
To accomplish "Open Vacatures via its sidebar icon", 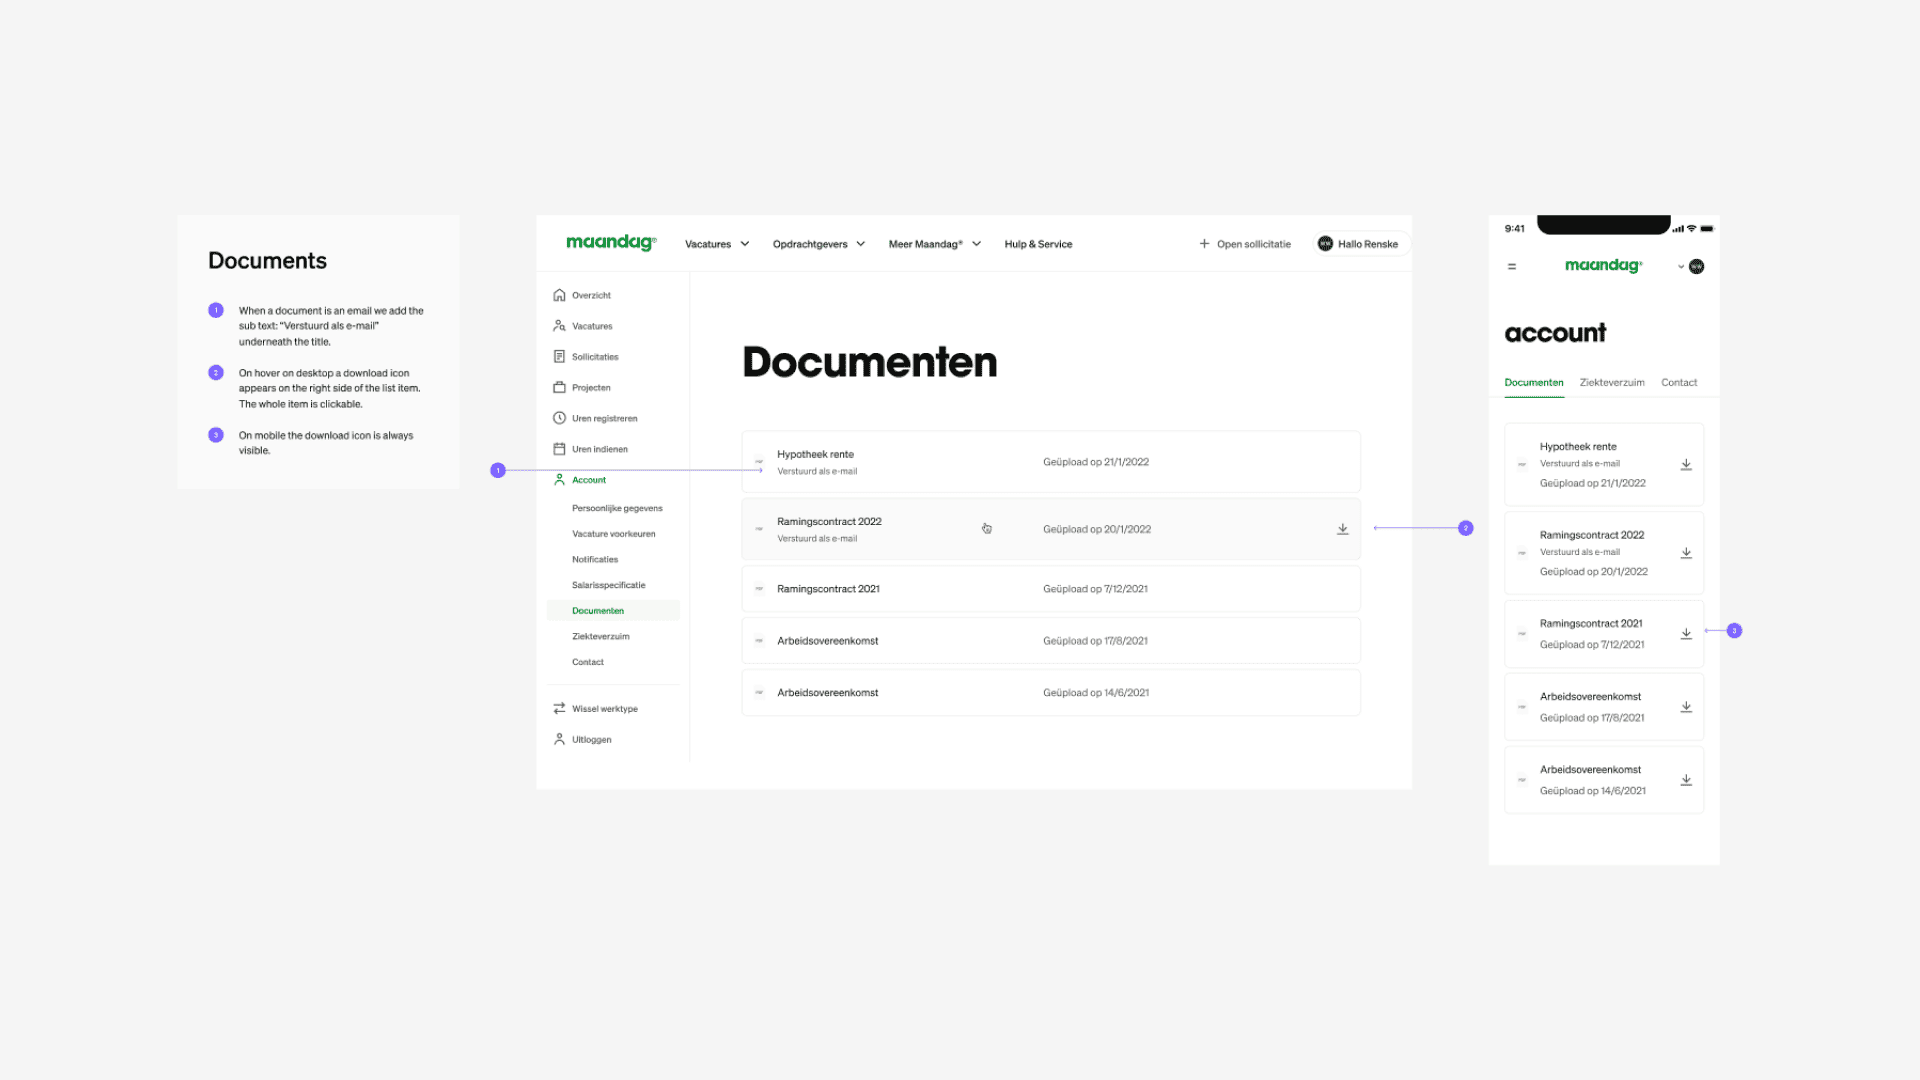I will (x=560, y=325).
